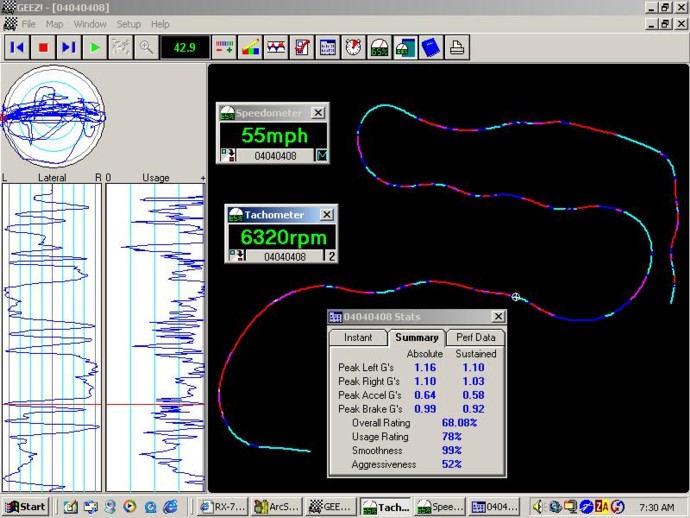The image size is (690, 518).
Task: Click the printer icon in toolbar
Action: [x=457, y=47]
